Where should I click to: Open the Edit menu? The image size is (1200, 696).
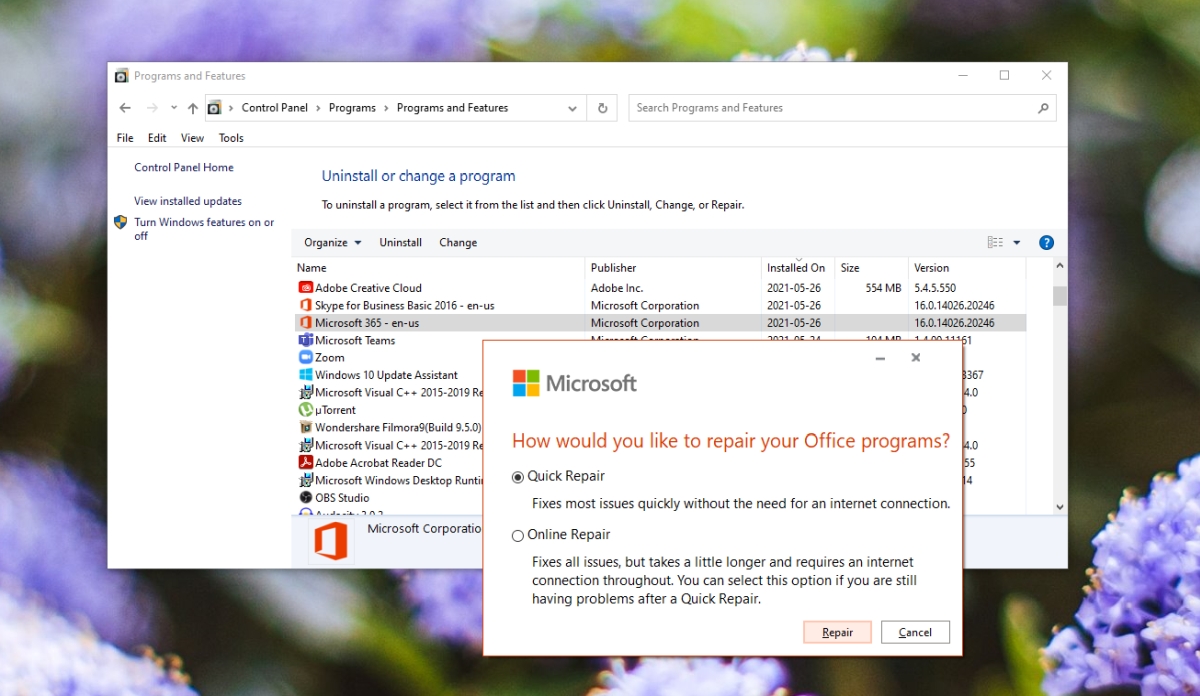coord(157,138)
